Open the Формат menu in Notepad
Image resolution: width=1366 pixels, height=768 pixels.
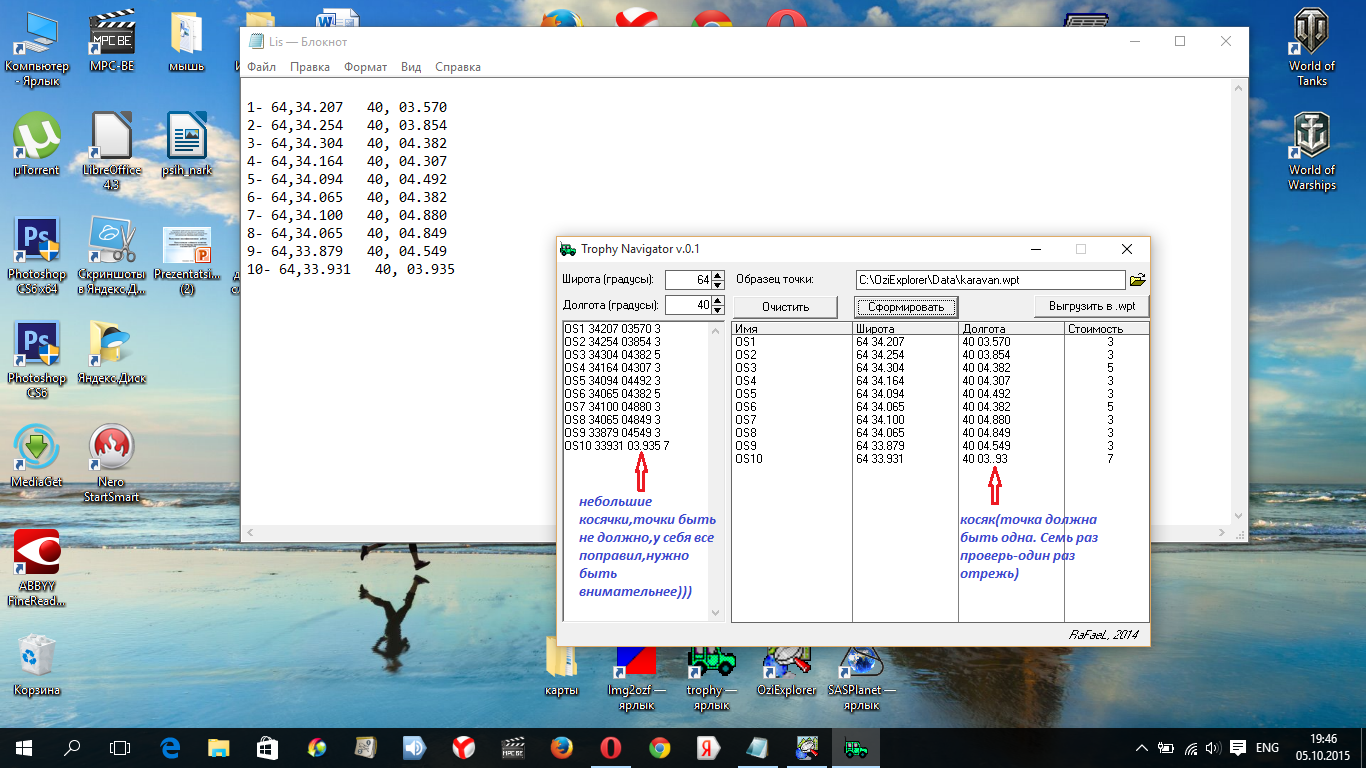click(x=365, y=67)
